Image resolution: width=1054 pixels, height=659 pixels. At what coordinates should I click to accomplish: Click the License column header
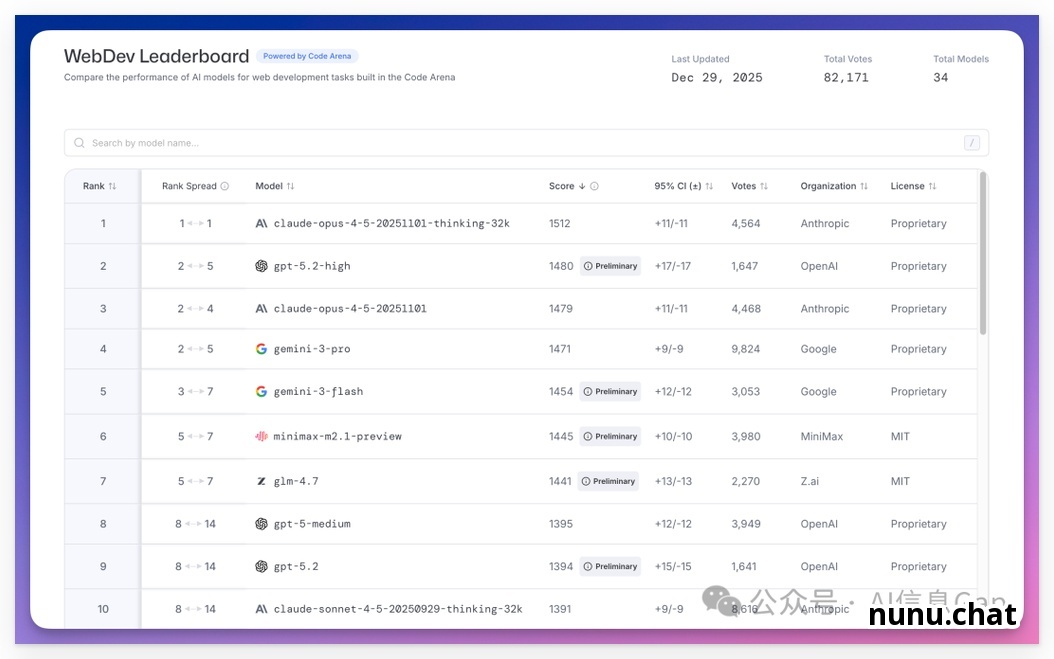click(907, 186)
